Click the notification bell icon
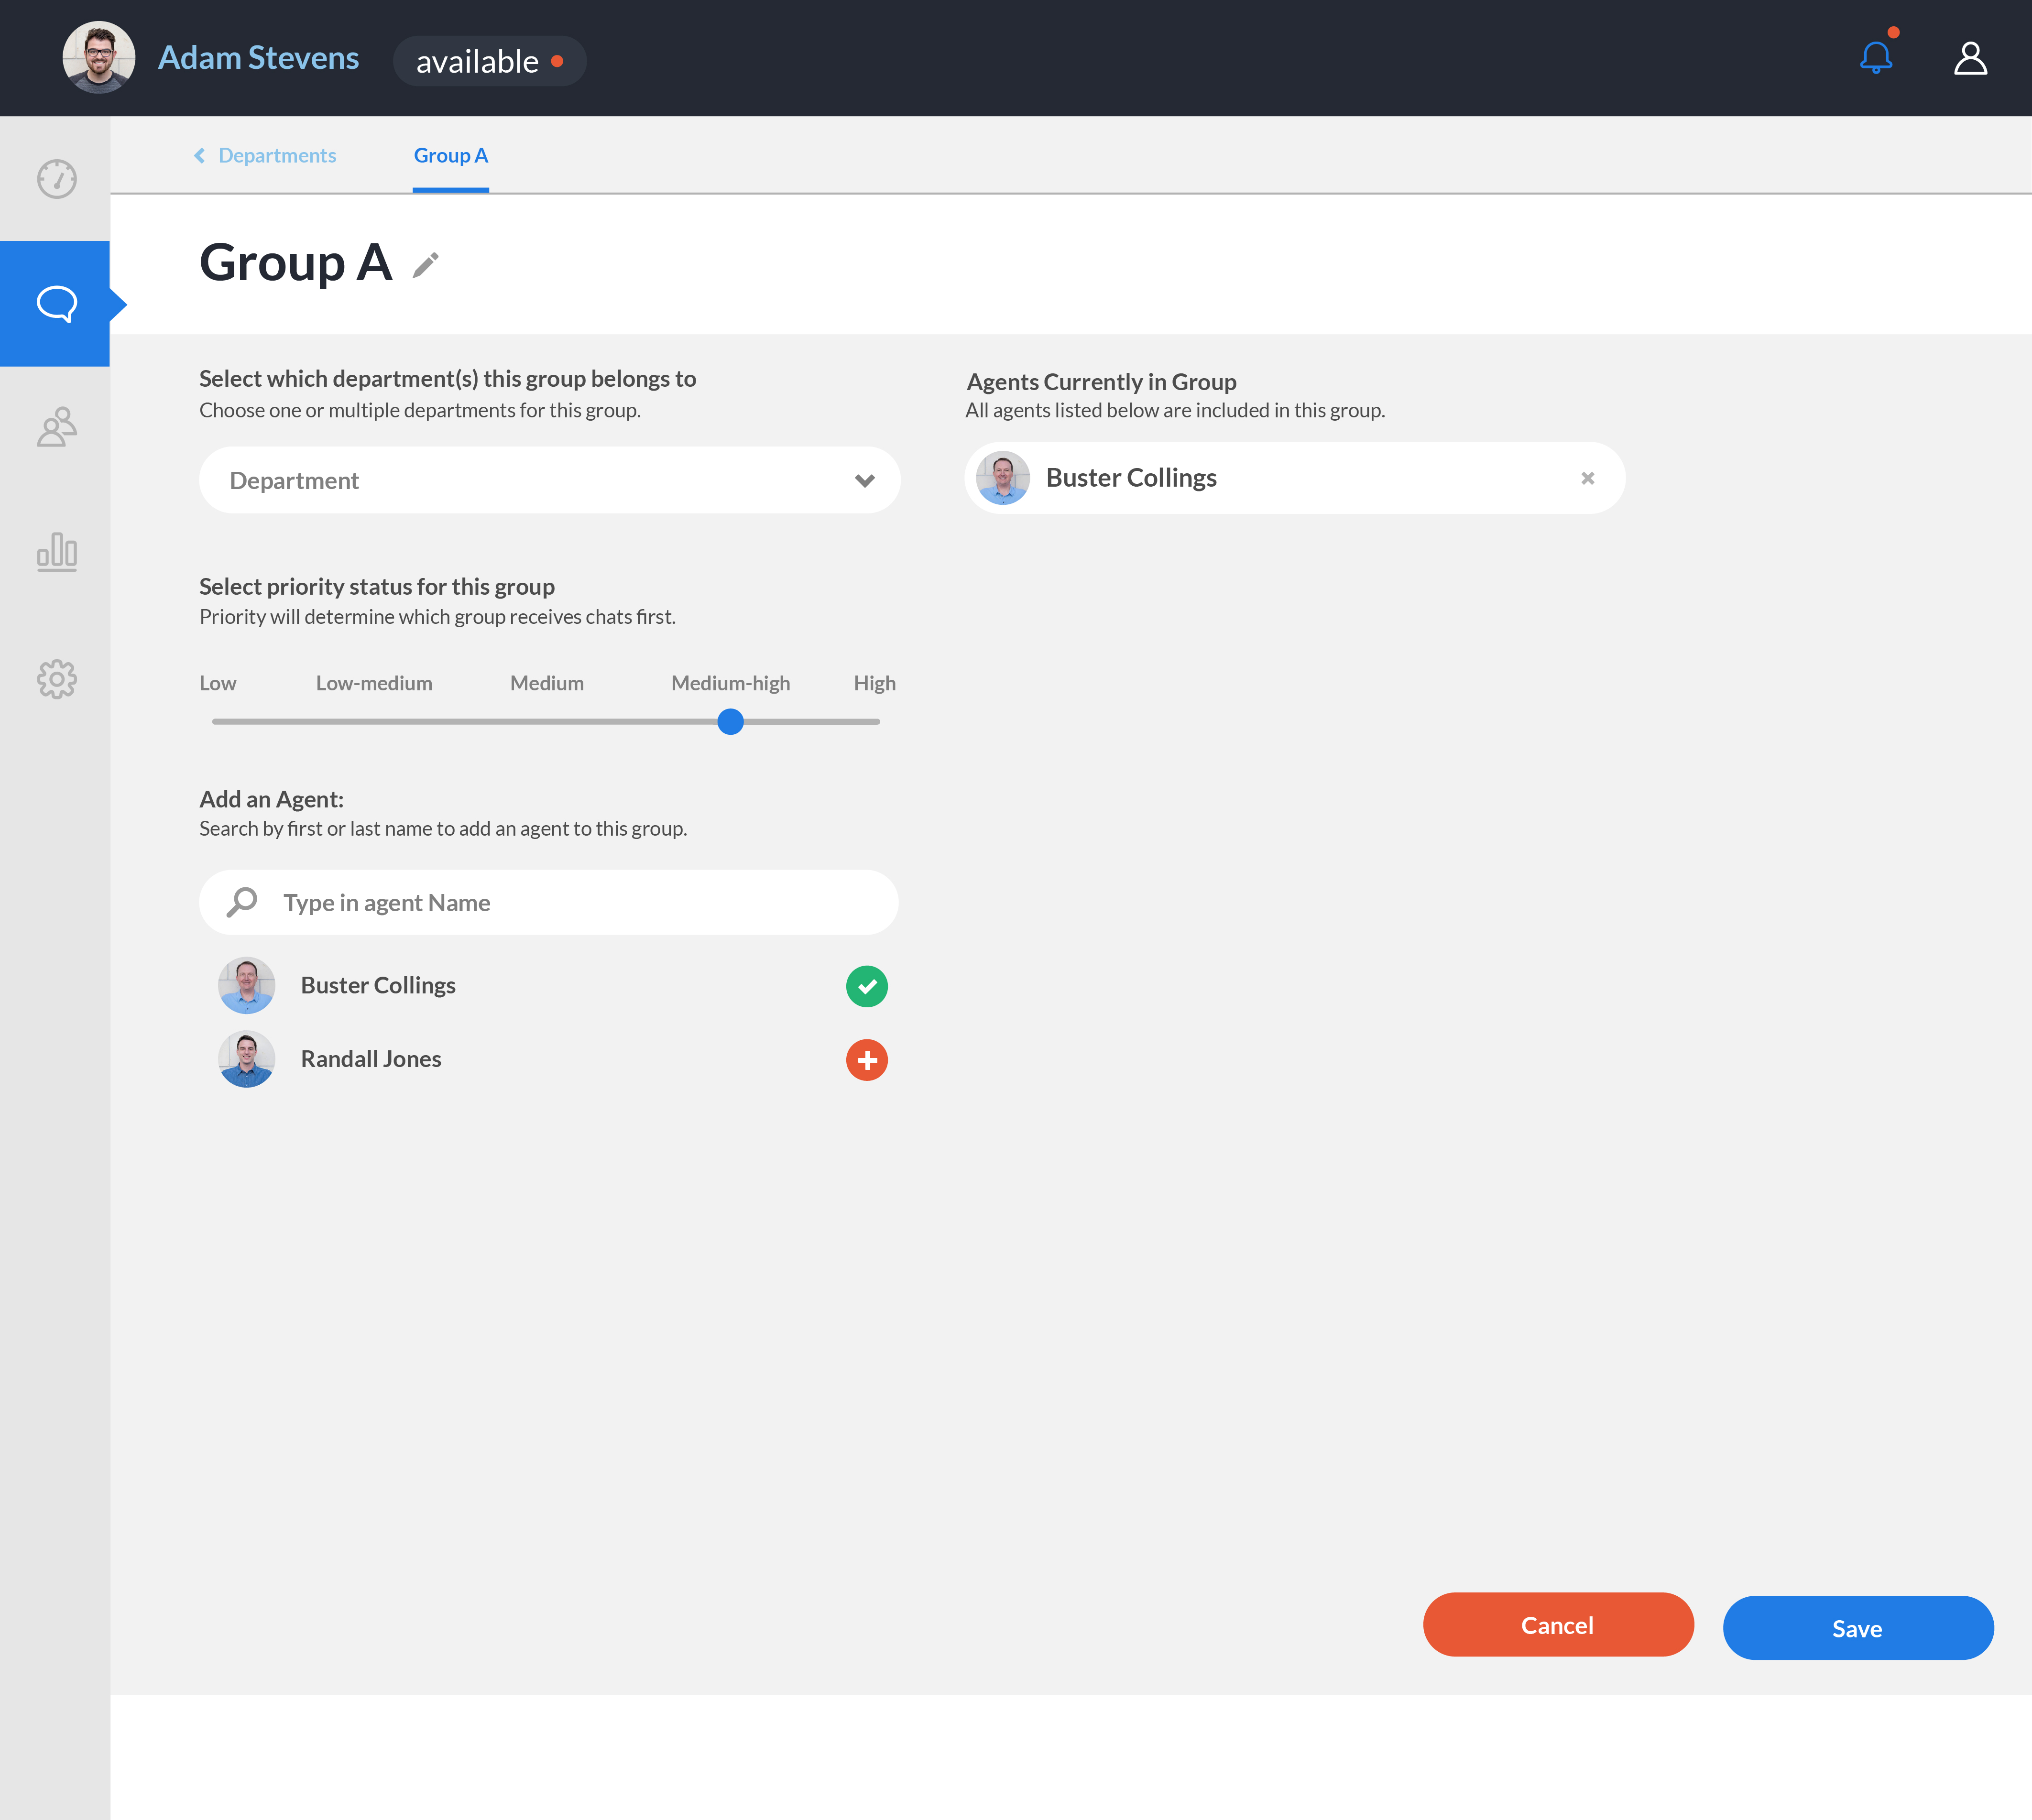Viewport: 2032px width, 1820px height. pos(1876,58)
